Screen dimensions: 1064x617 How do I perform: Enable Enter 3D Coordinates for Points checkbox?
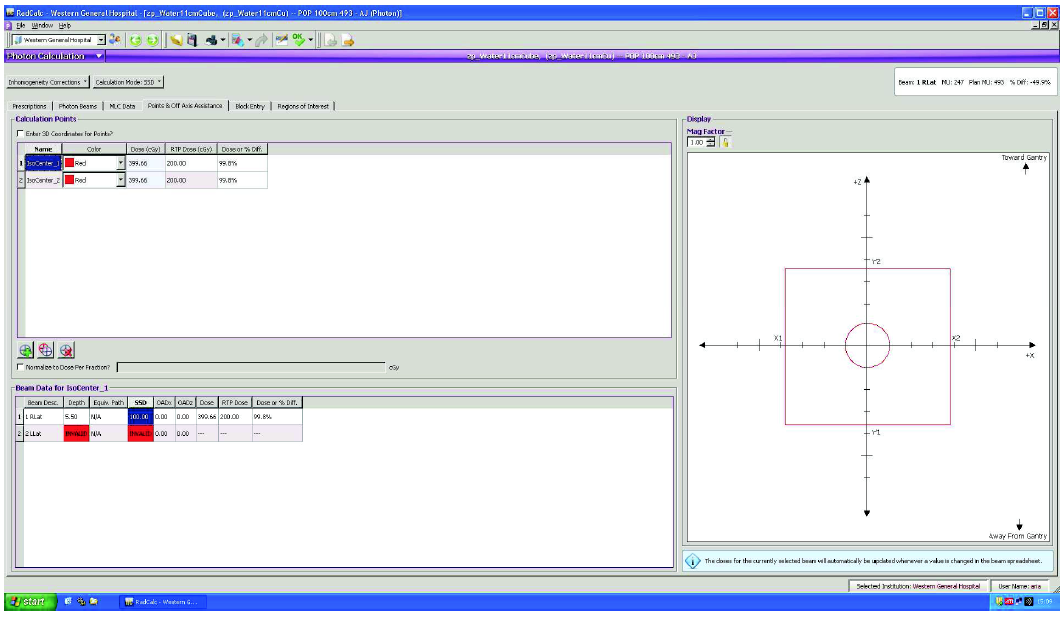[20, 134]
